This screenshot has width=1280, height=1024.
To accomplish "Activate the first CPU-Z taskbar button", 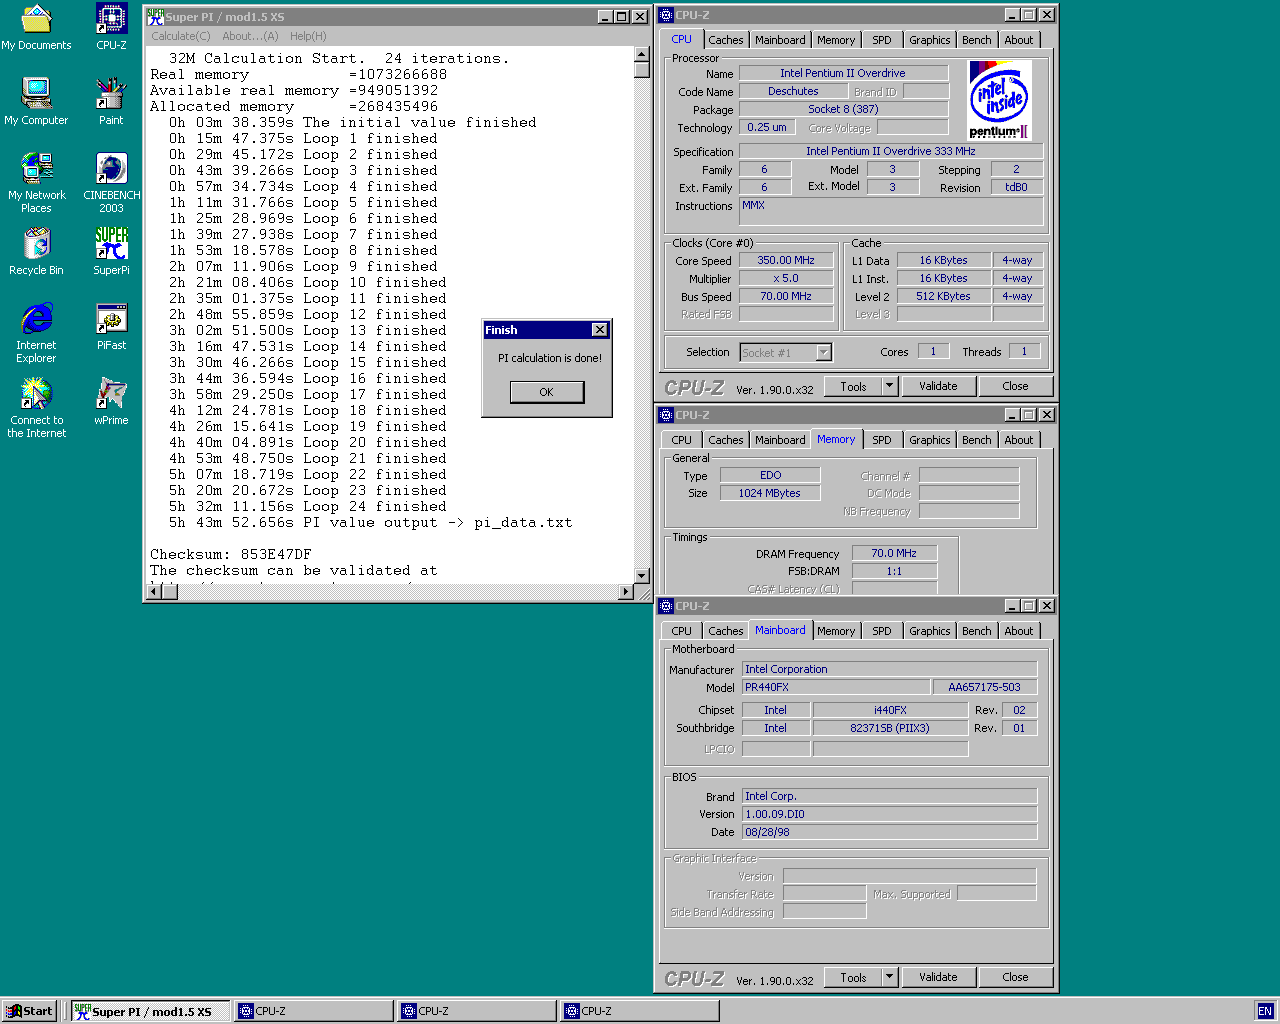I will click(313, 1011).
